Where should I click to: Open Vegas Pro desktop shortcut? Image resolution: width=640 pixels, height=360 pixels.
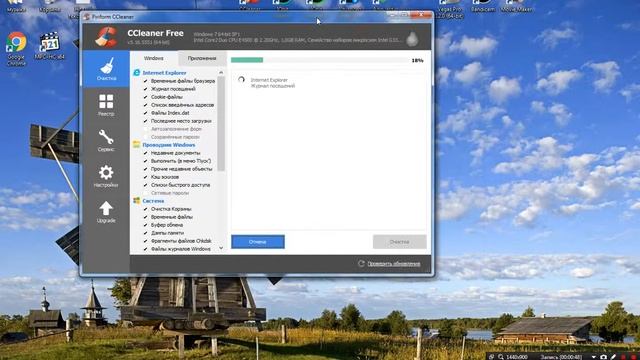(x=449, y=9)
